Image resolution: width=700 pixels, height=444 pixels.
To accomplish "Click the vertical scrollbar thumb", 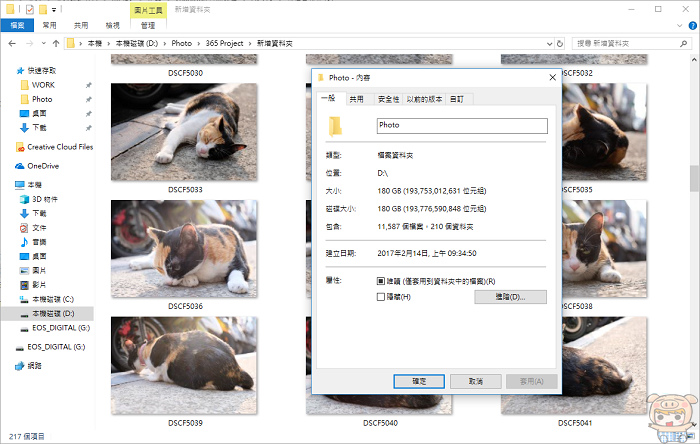I will pyautogui.click(x=694, y=178).
